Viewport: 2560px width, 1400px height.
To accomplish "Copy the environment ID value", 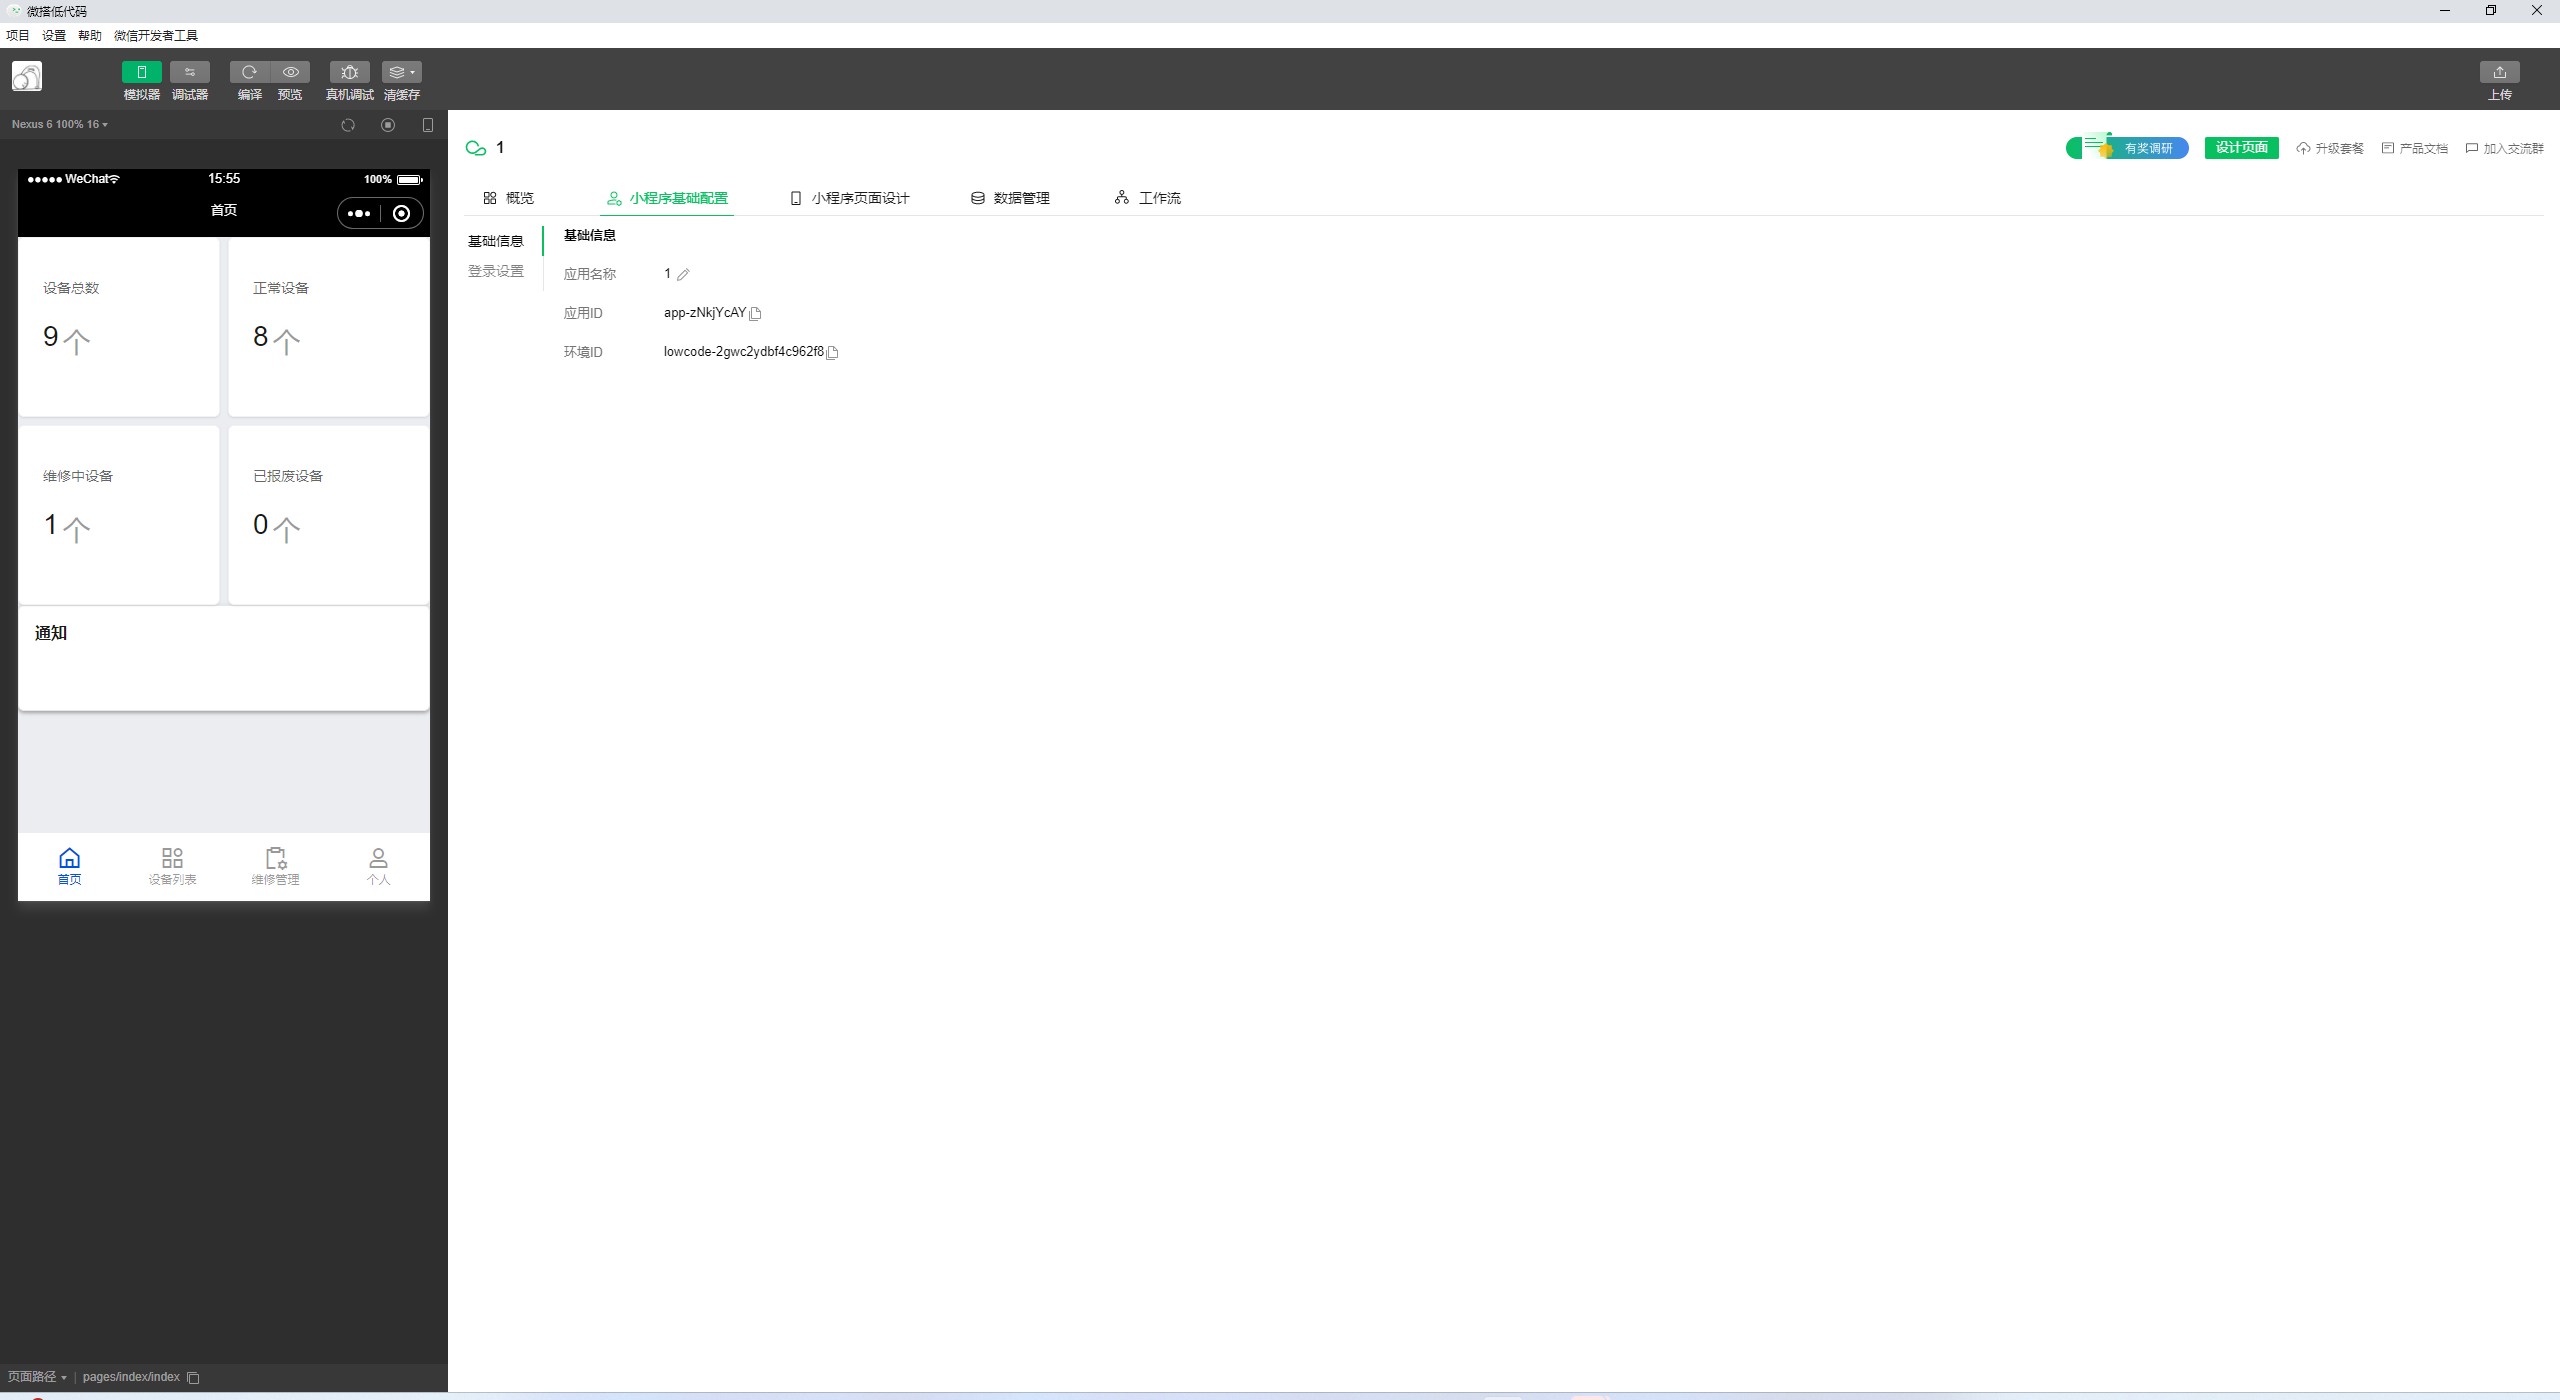I will click(832, 353).
